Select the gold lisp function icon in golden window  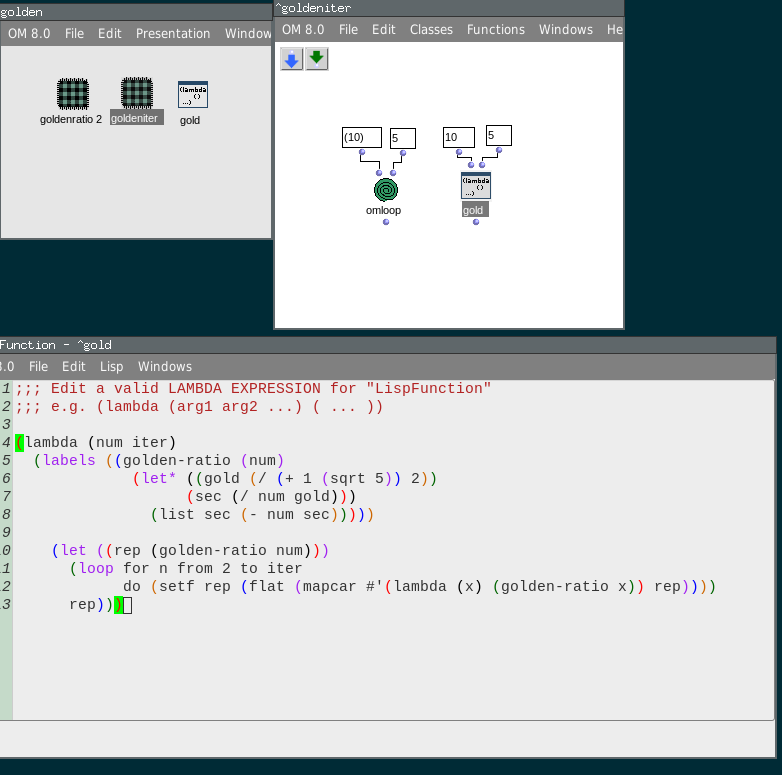pyautogui.click(x=192, y=95)
